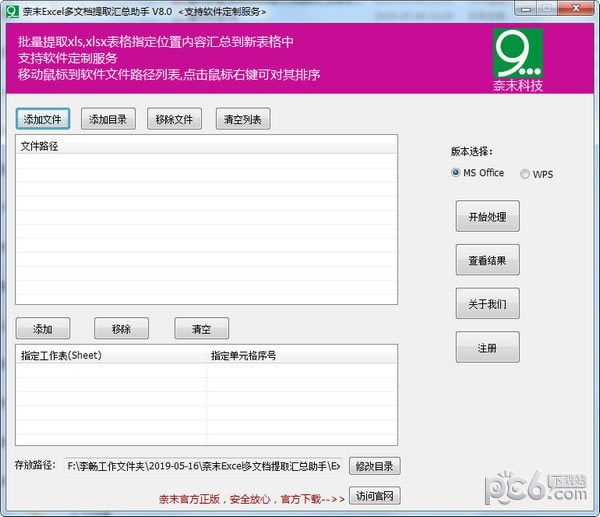Click the 添加 button above the sheet list
Image resolution: width=600 pixels, height=517 pixels.
[x=43, y=328]
